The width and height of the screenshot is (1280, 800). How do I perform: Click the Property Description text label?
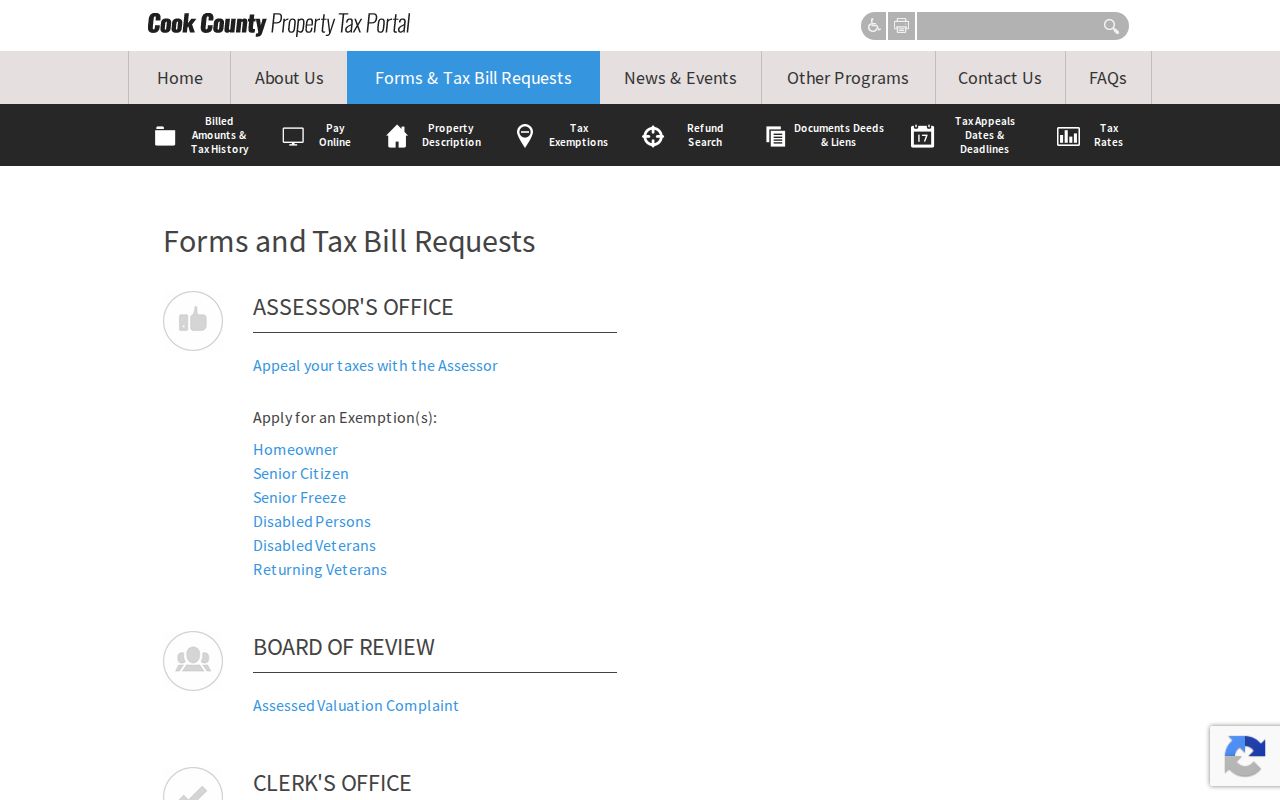(x=451, y=136)
